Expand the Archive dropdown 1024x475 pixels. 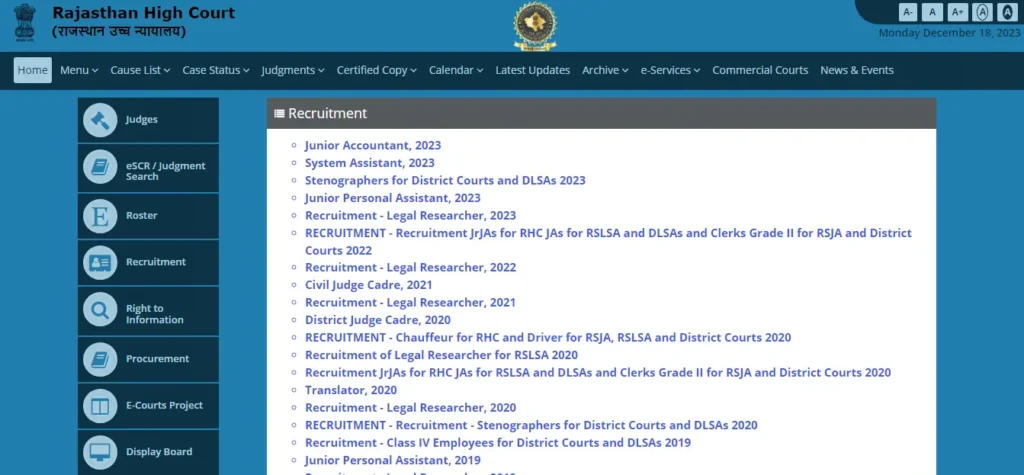[605, 70]
